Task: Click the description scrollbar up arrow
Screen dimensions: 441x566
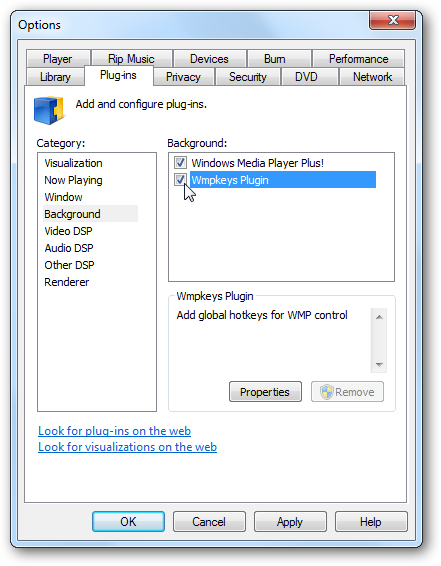Action: point(379,317)
